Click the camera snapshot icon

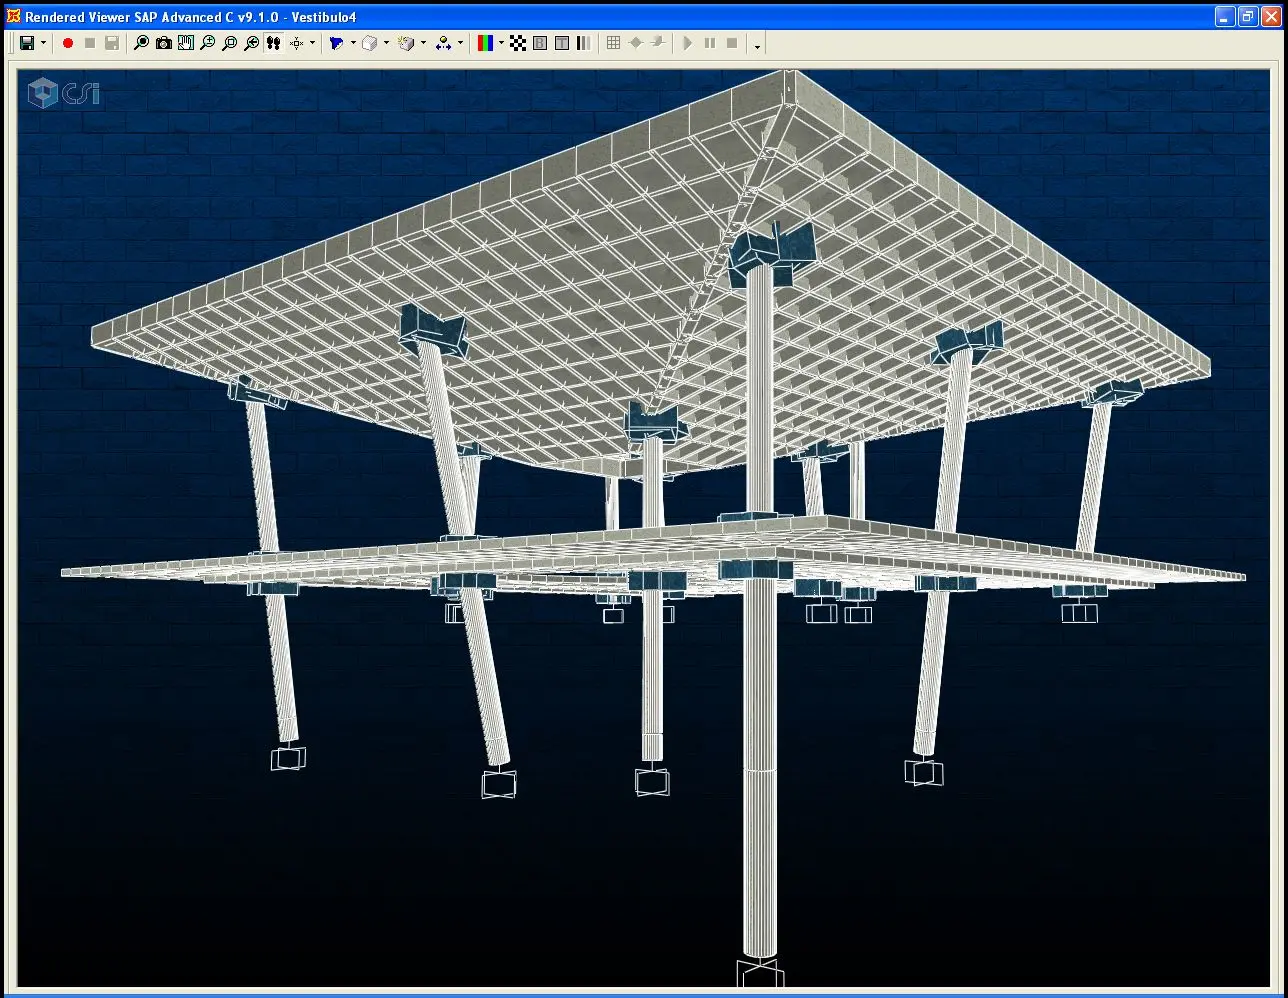(x=163, y=43)
